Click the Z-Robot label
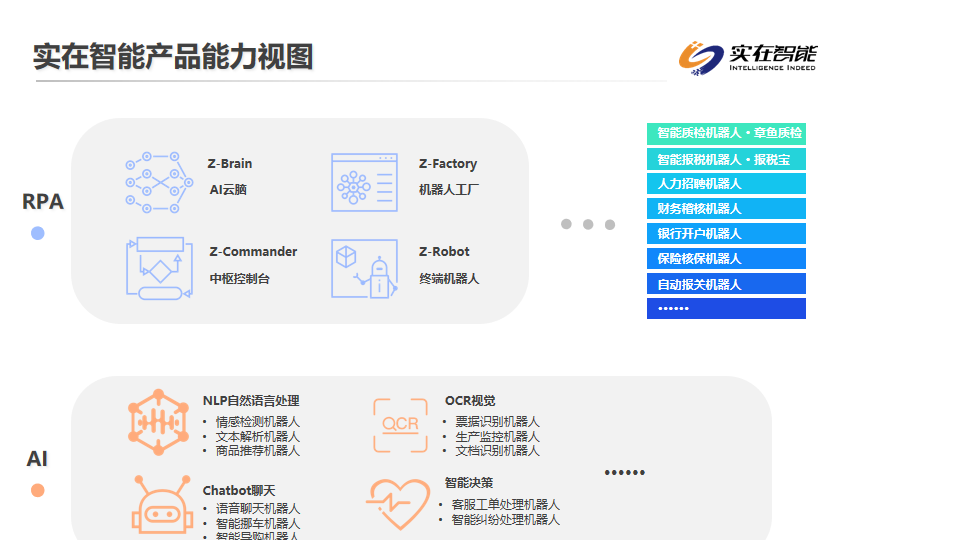Screen dimensions: 960x540 [x=444, y=252]
